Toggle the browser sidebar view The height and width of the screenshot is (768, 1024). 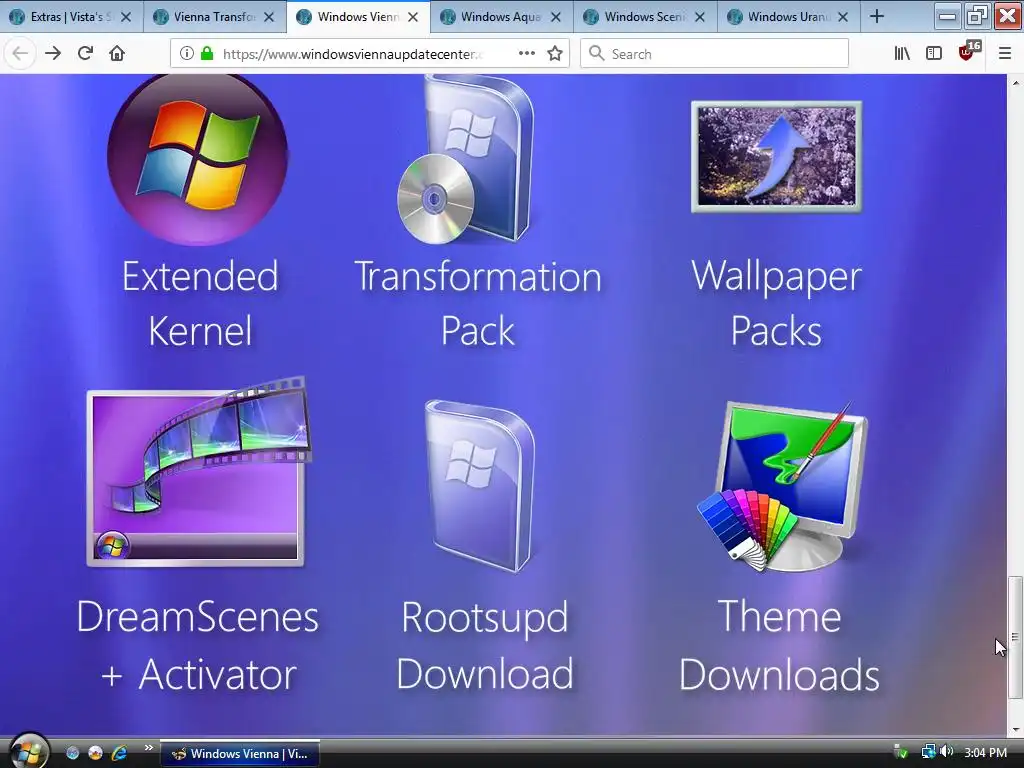(934, 54)
